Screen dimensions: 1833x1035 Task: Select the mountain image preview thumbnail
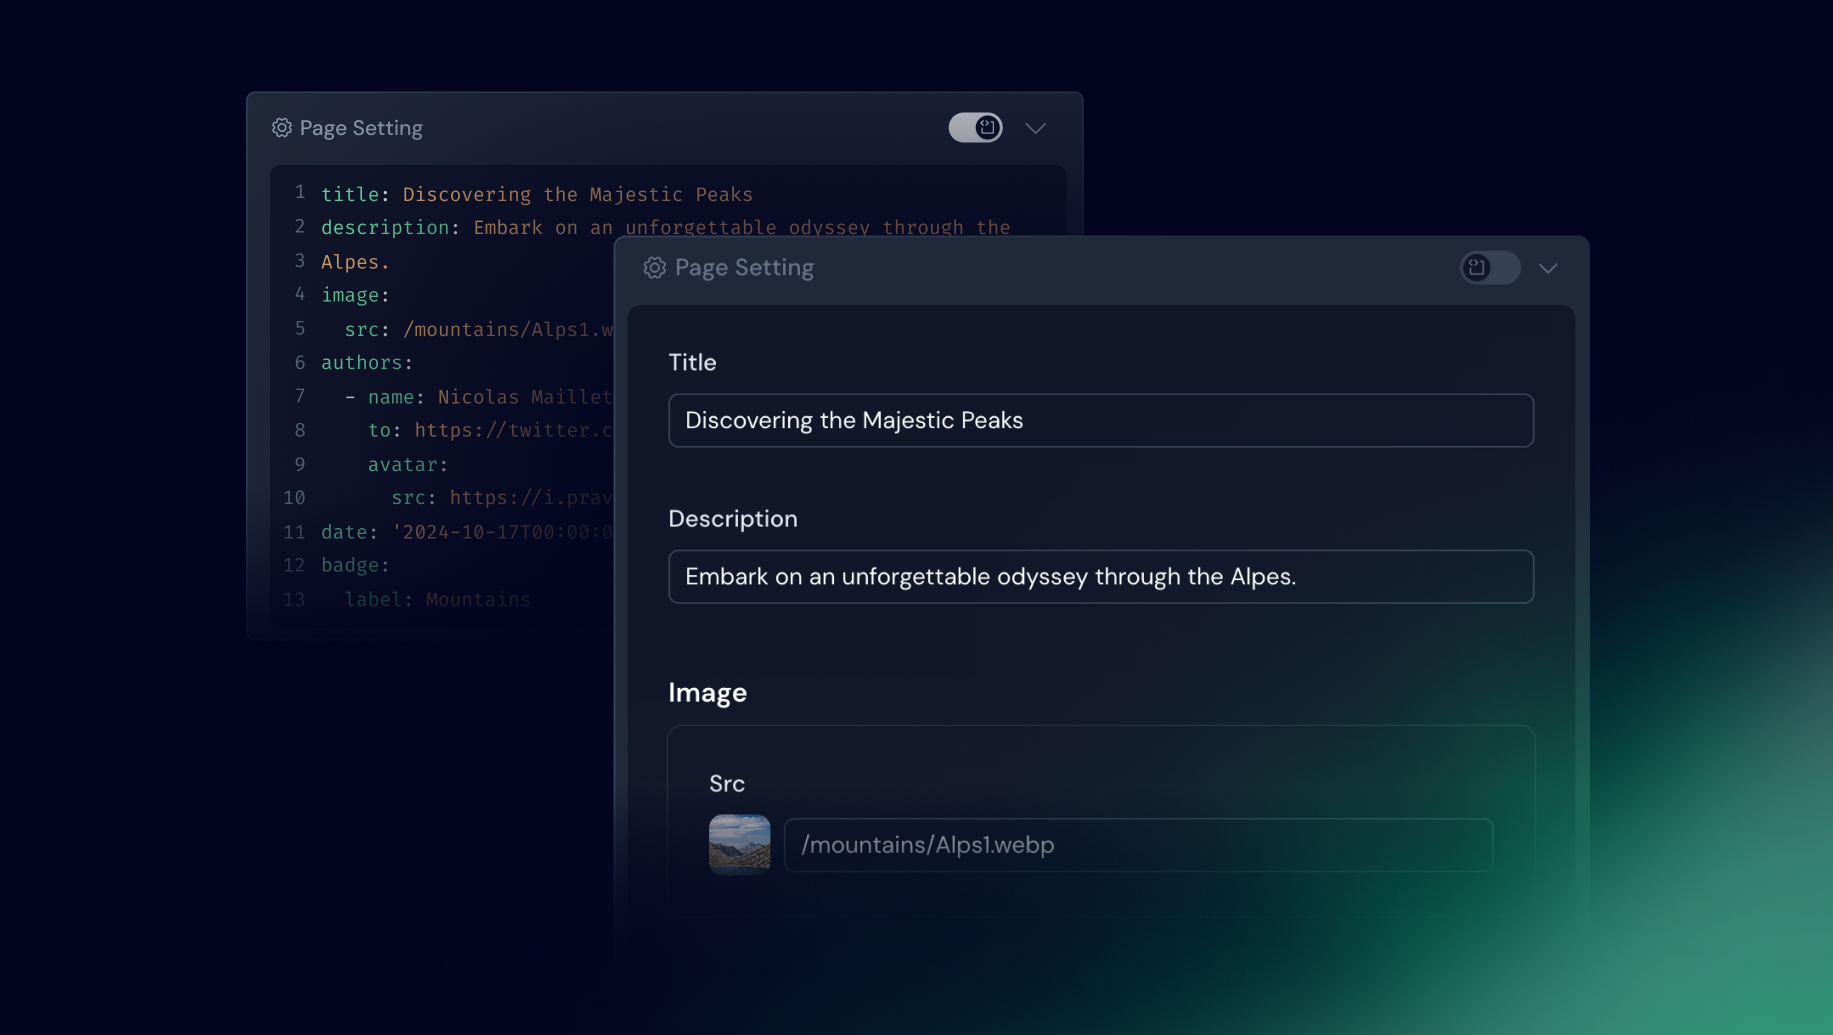pos(740,845)
